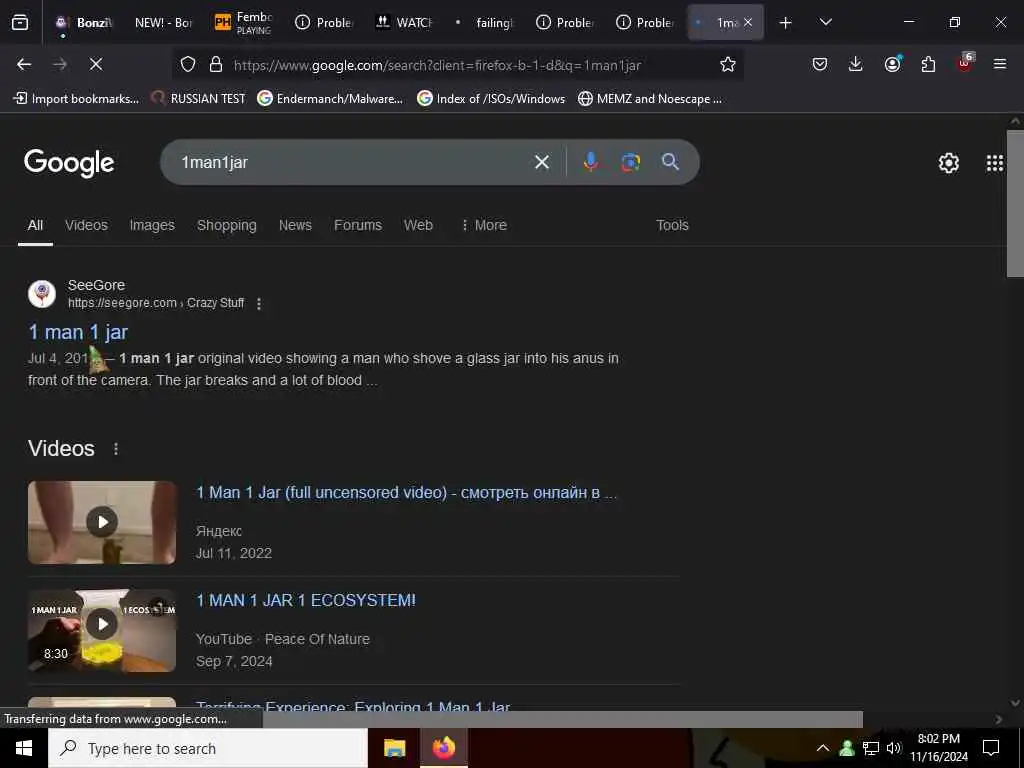Image resolution: width=1024 pixels, height=768 pixels.
Task: Save the page to Pocket
Action: [x=820, y=64]
